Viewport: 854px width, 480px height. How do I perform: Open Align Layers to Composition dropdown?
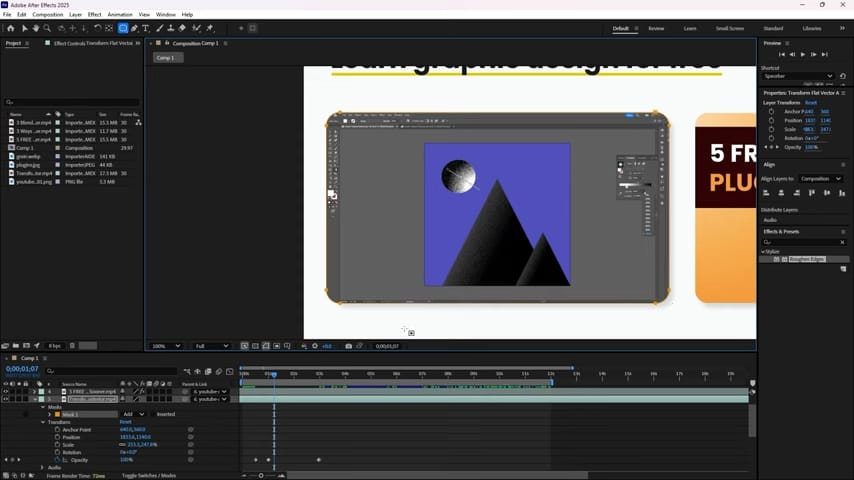point(821,179)
